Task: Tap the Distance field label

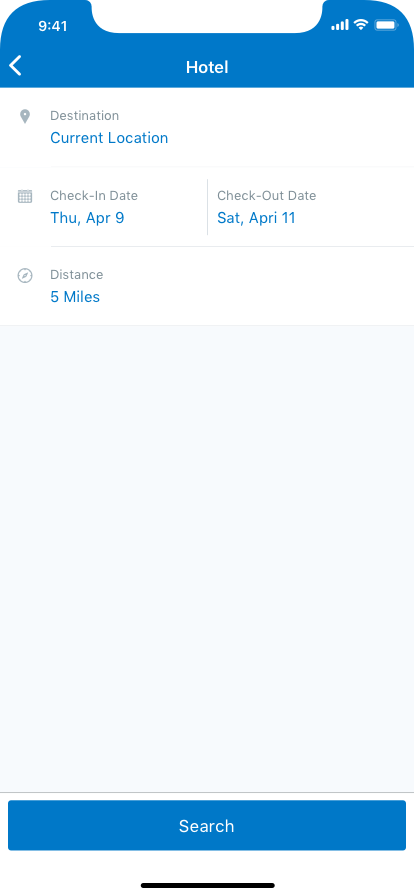Action: point(77,274)
